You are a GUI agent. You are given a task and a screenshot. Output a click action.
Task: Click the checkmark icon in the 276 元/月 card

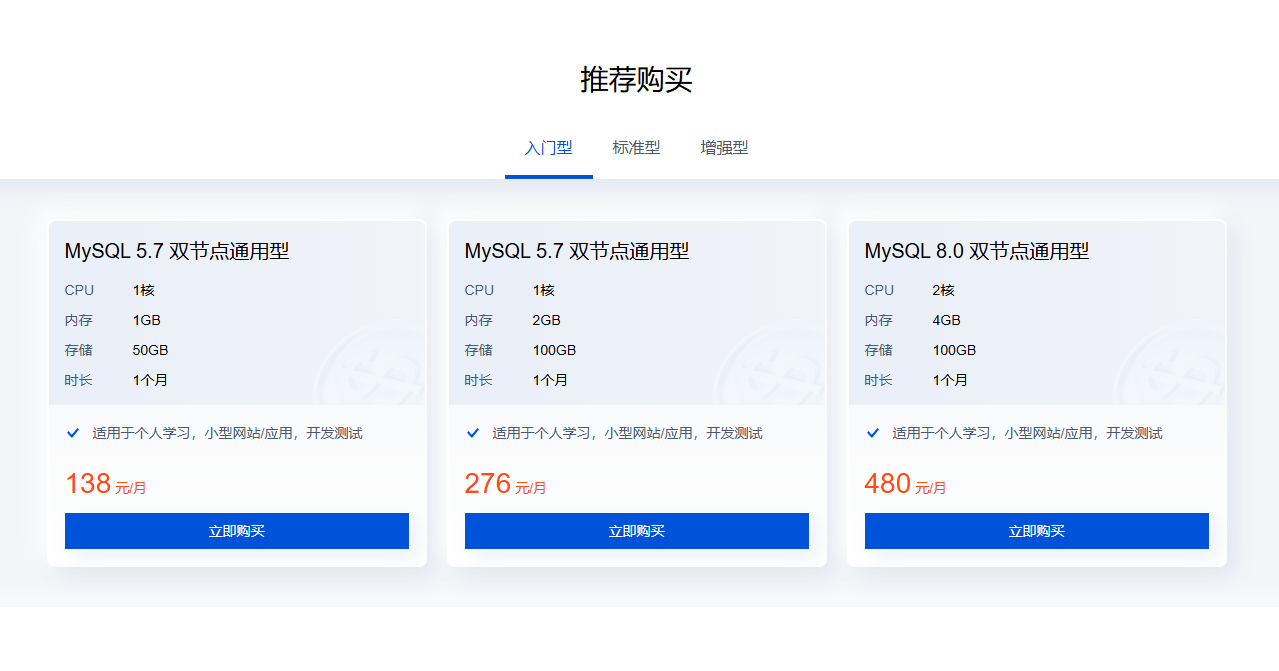click(x=473, y=433)
